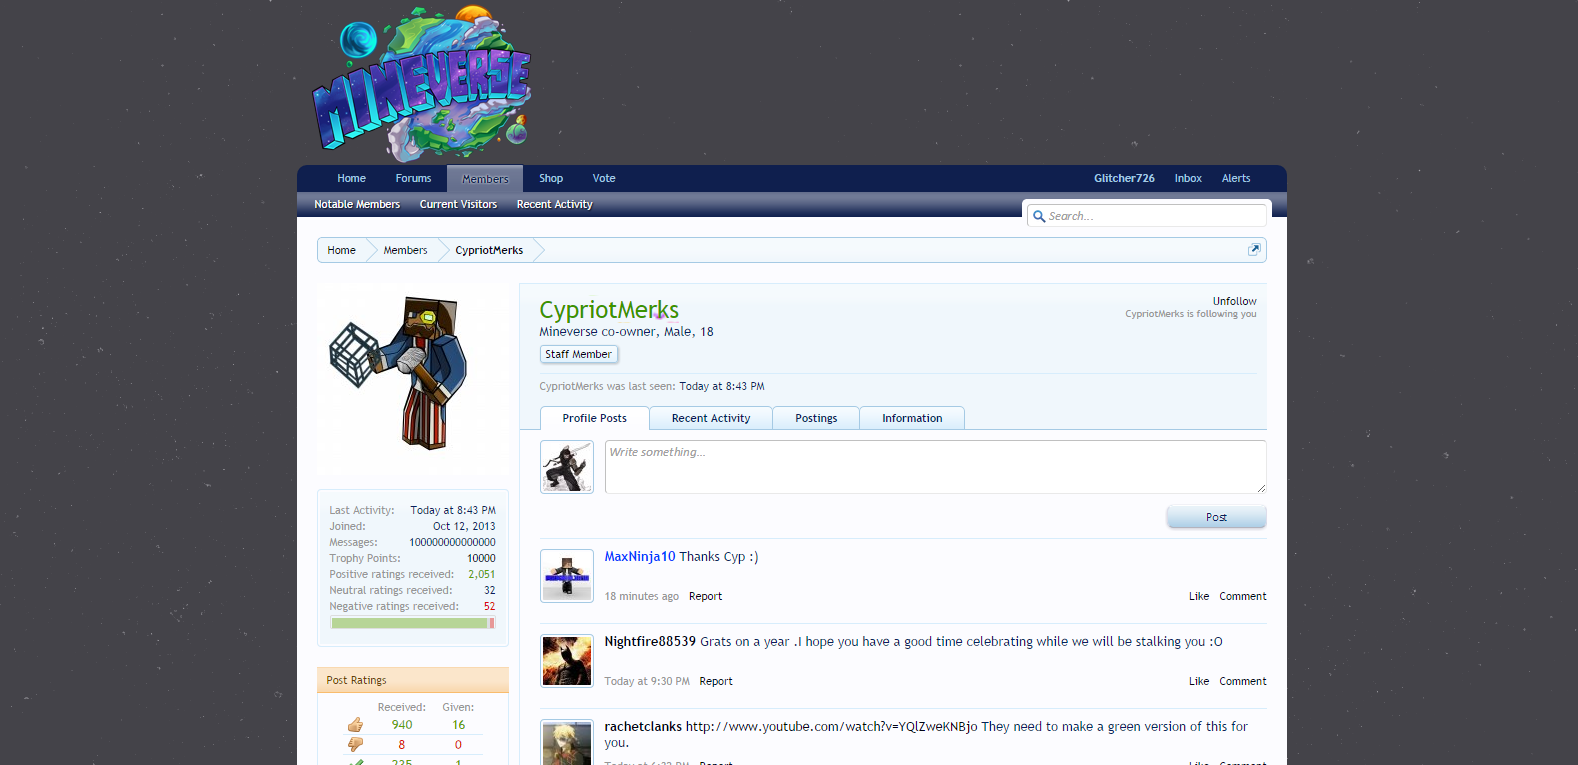1578x765 pixels.
Task: Click the Staff Member badge
Action: [x=578, y=354]
